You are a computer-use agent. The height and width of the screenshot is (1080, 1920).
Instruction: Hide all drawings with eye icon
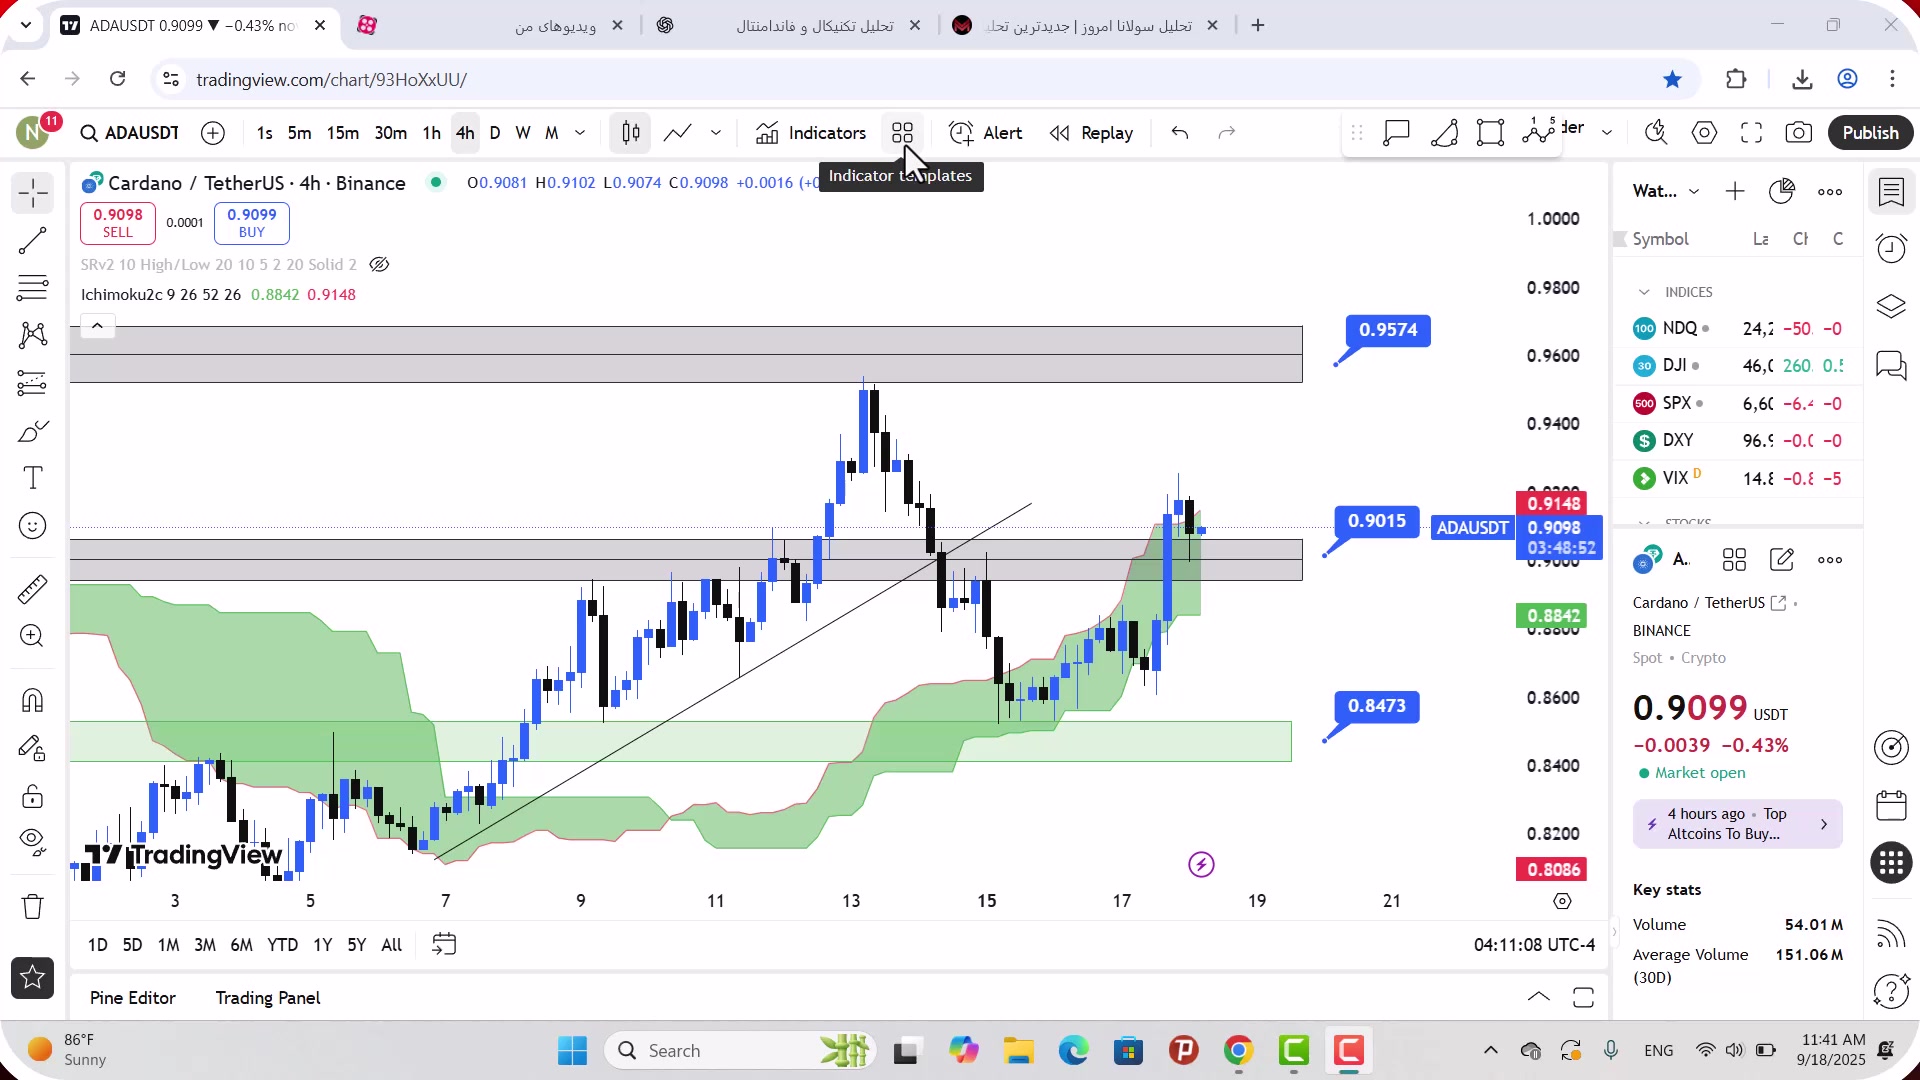pos(33,842)
